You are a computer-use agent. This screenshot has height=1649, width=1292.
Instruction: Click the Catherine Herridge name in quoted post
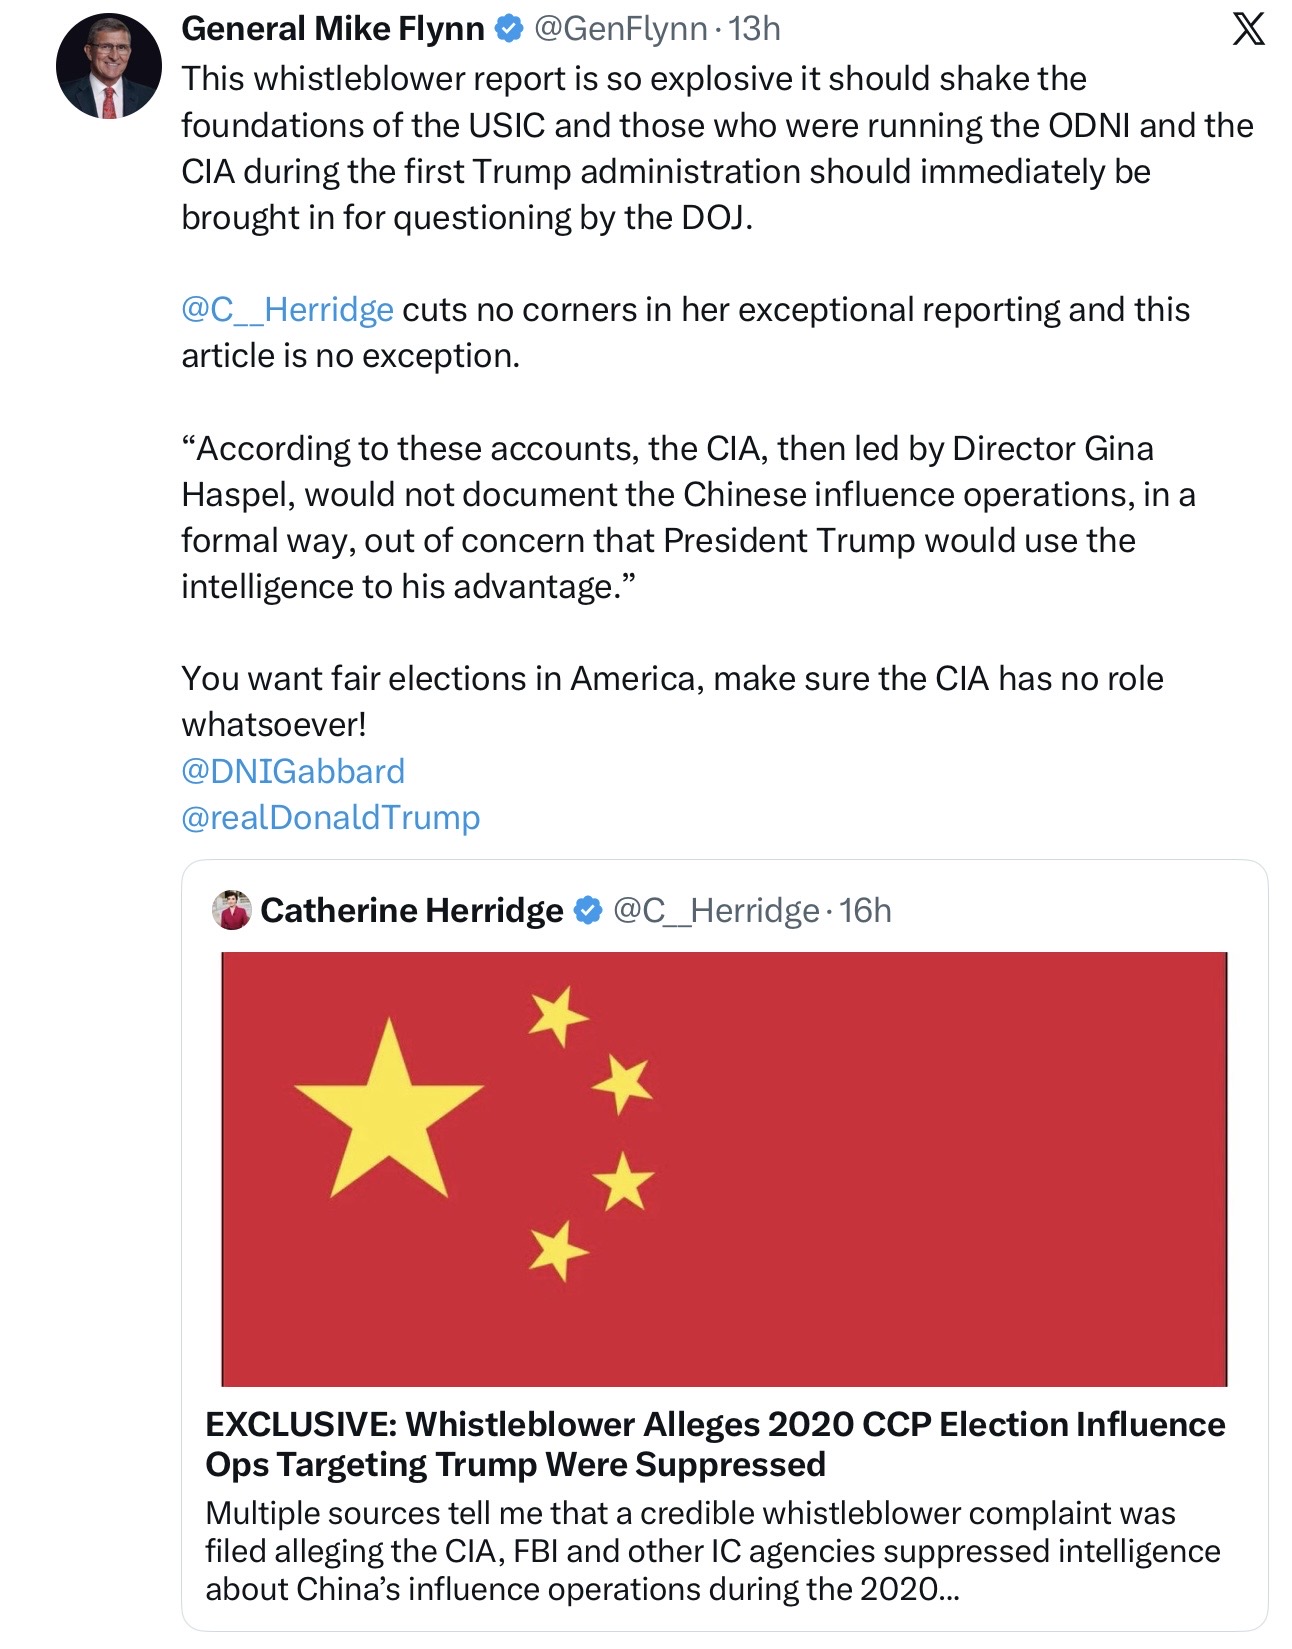click(412, 910)
